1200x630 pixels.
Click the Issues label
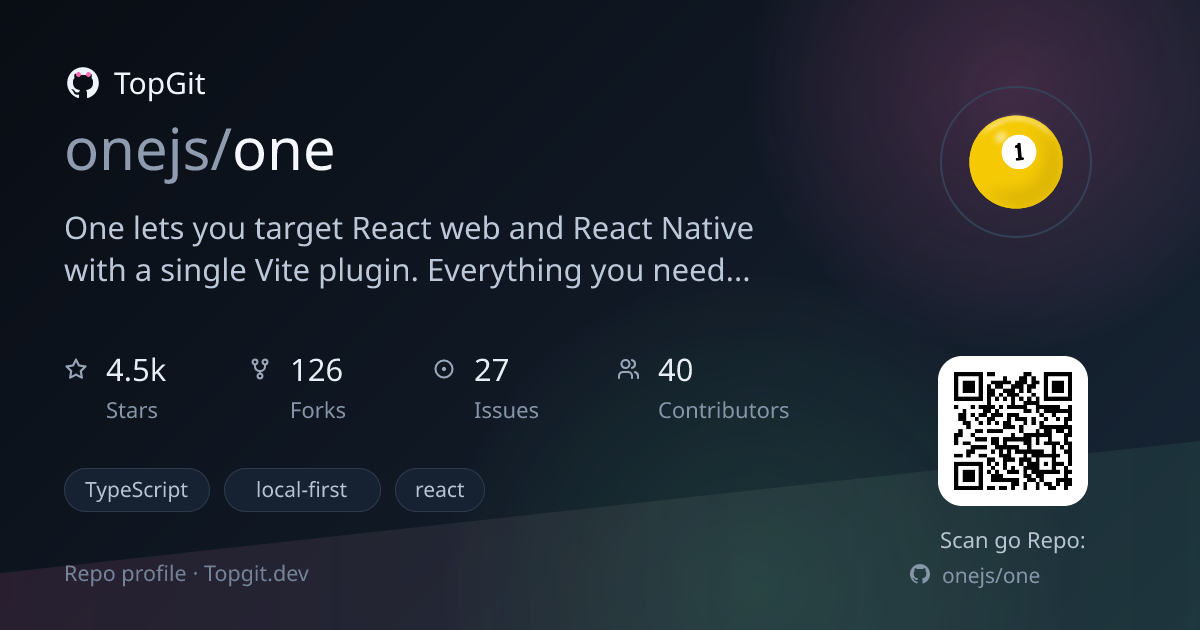click(506, 410)
